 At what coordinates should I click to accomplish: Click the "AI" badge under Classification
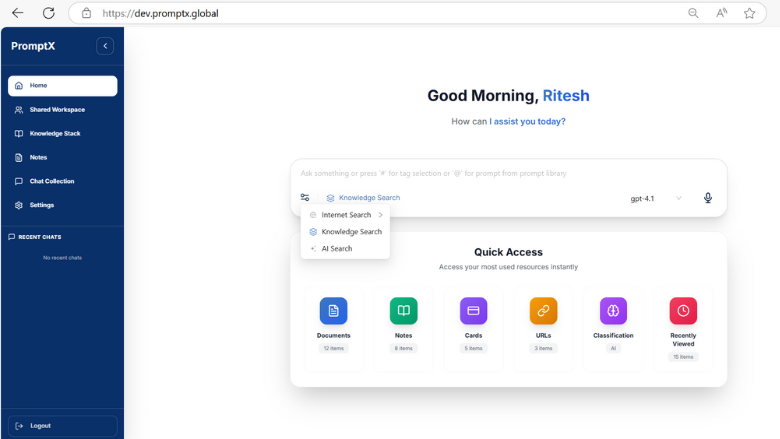pos(613,349)
